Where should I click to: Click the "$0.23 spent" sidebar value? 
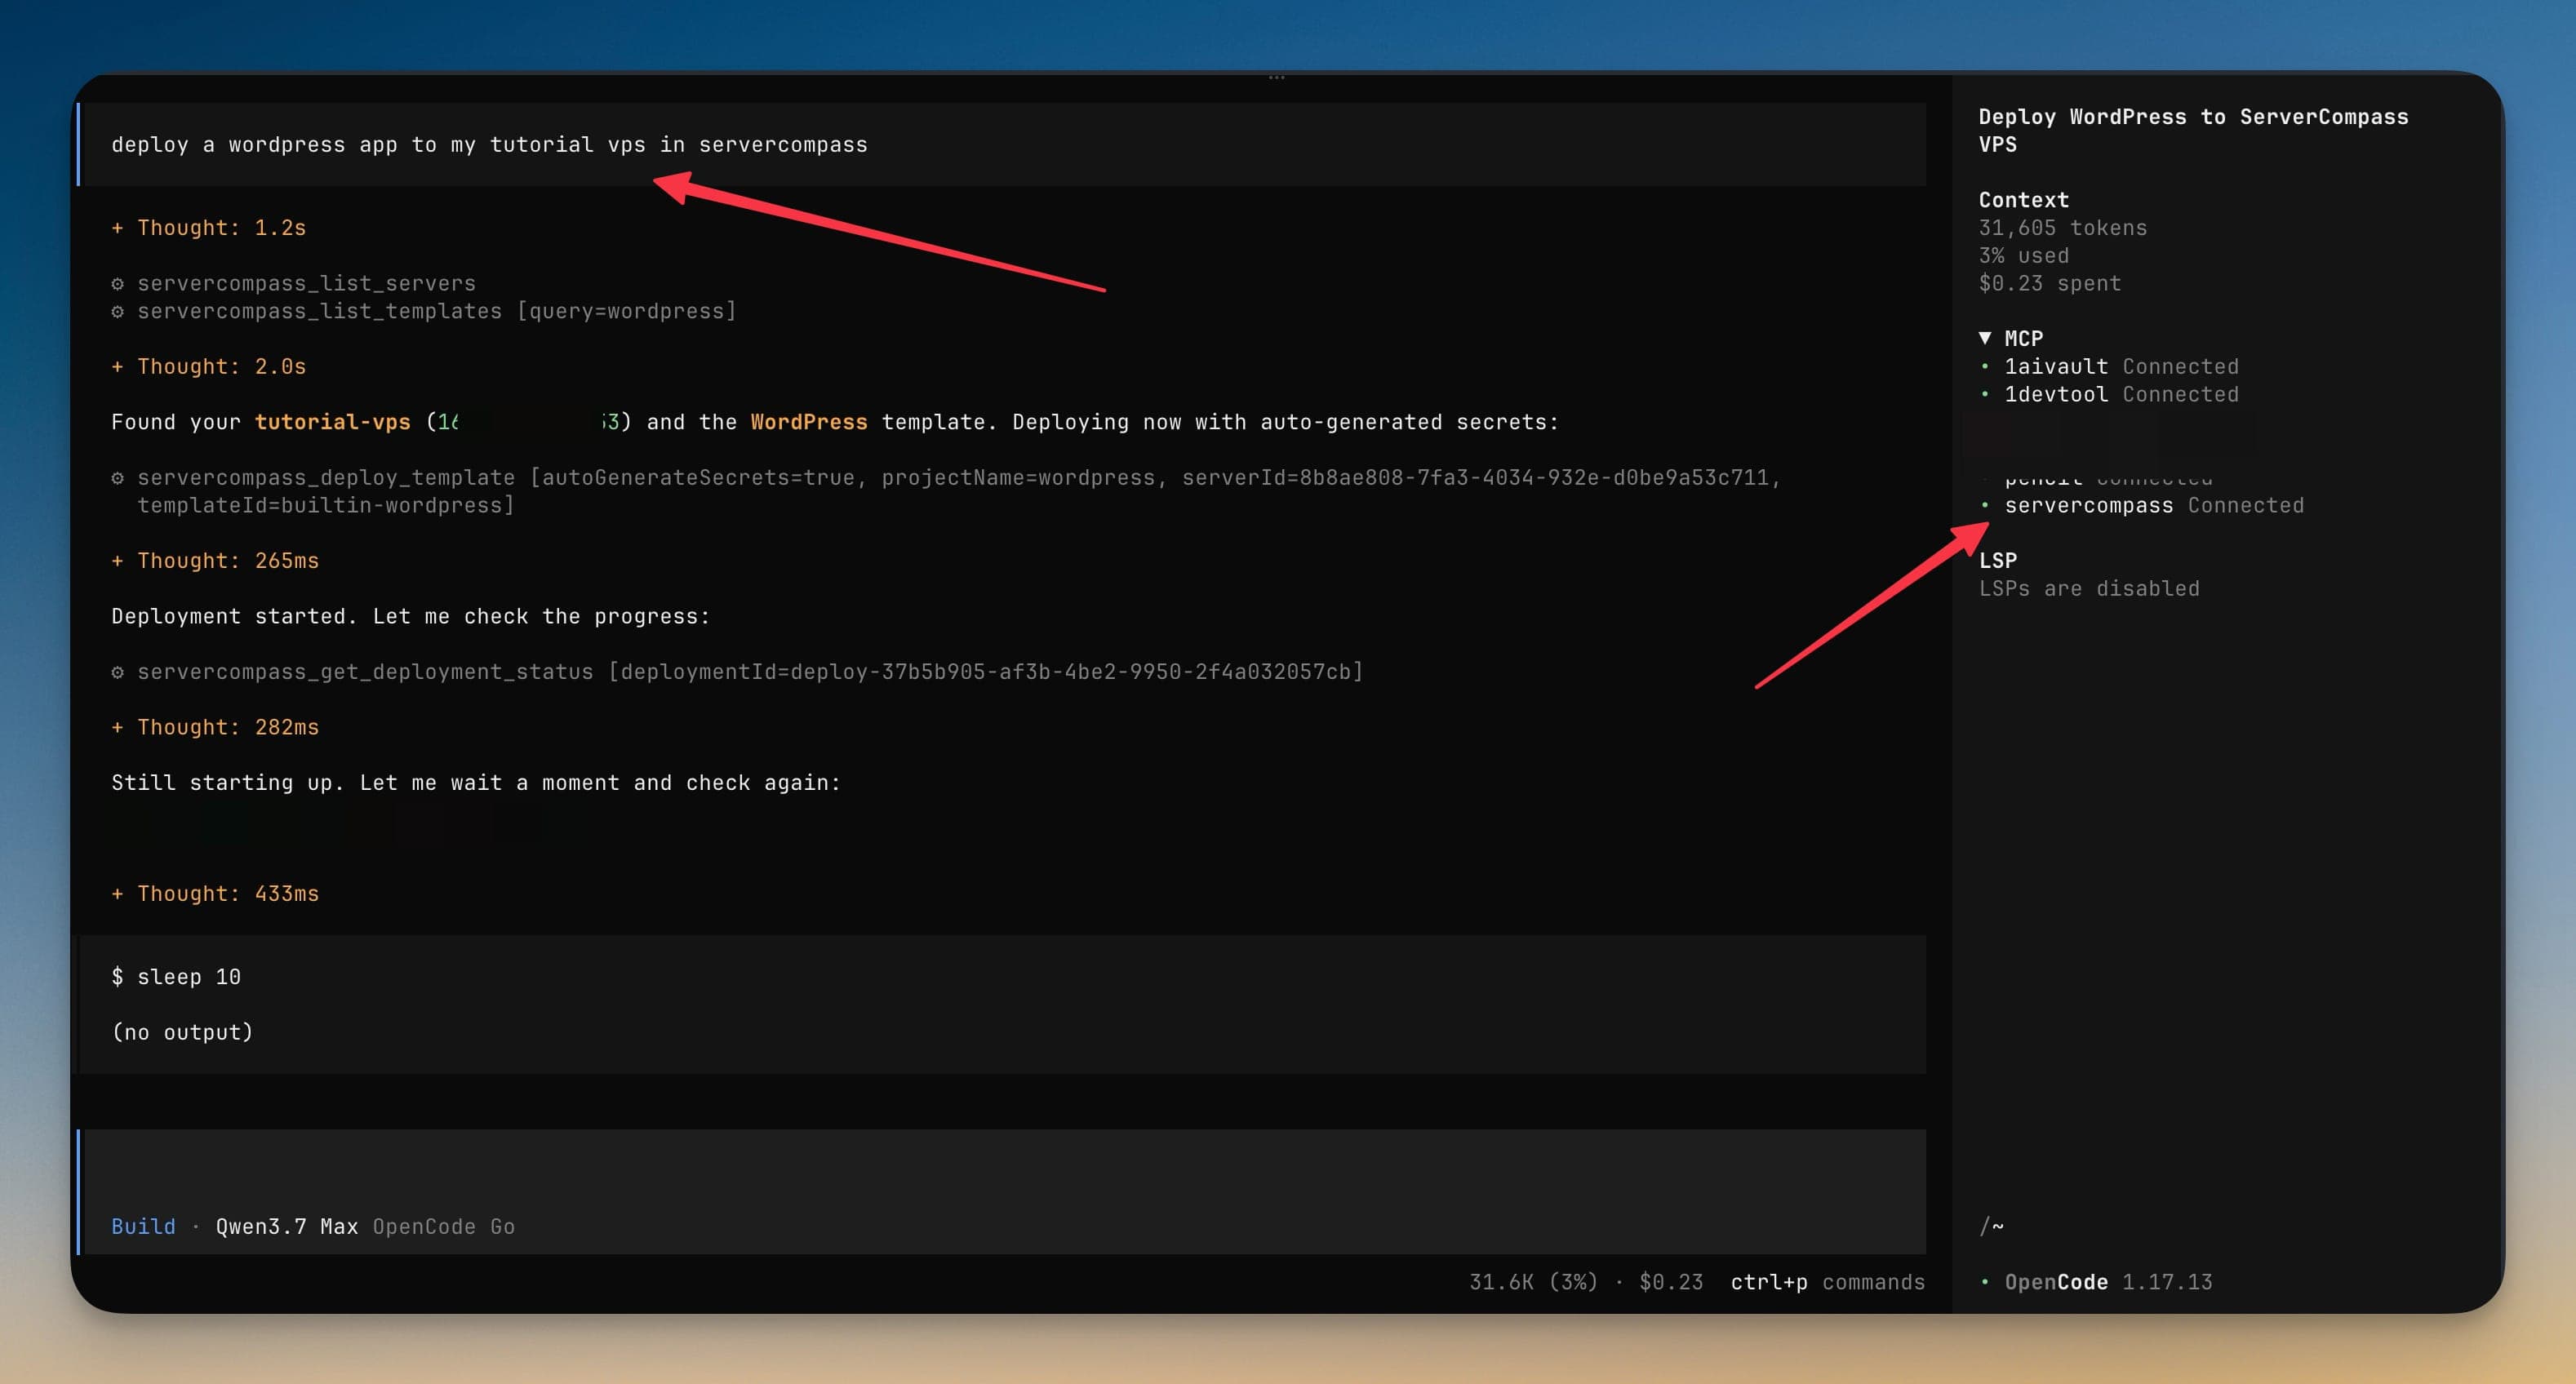[x=2049, y=284]
